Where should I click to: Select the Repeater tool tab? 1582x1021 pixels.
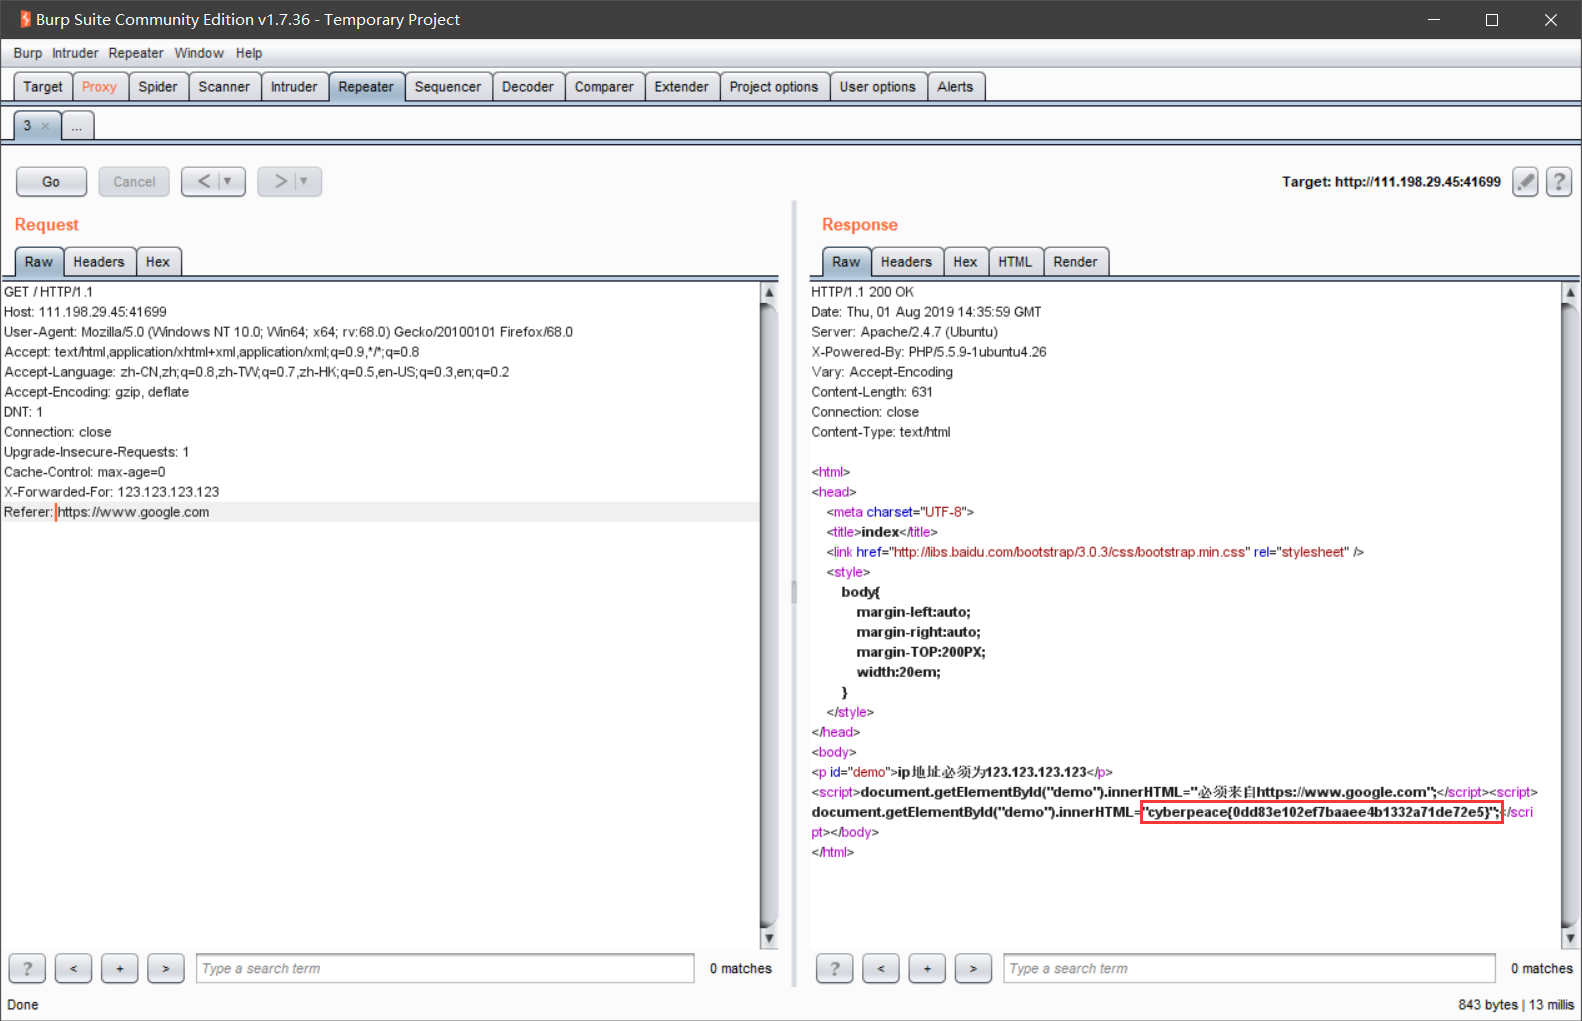366,87
